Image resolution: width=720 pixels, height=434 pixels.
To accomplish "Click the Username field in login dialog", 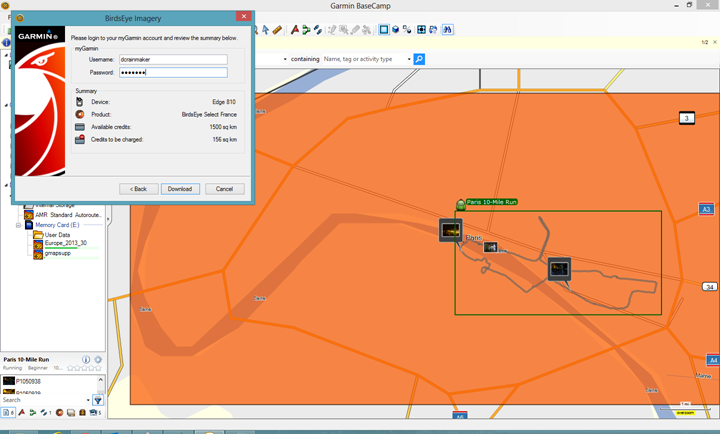I will click(174, 59).
